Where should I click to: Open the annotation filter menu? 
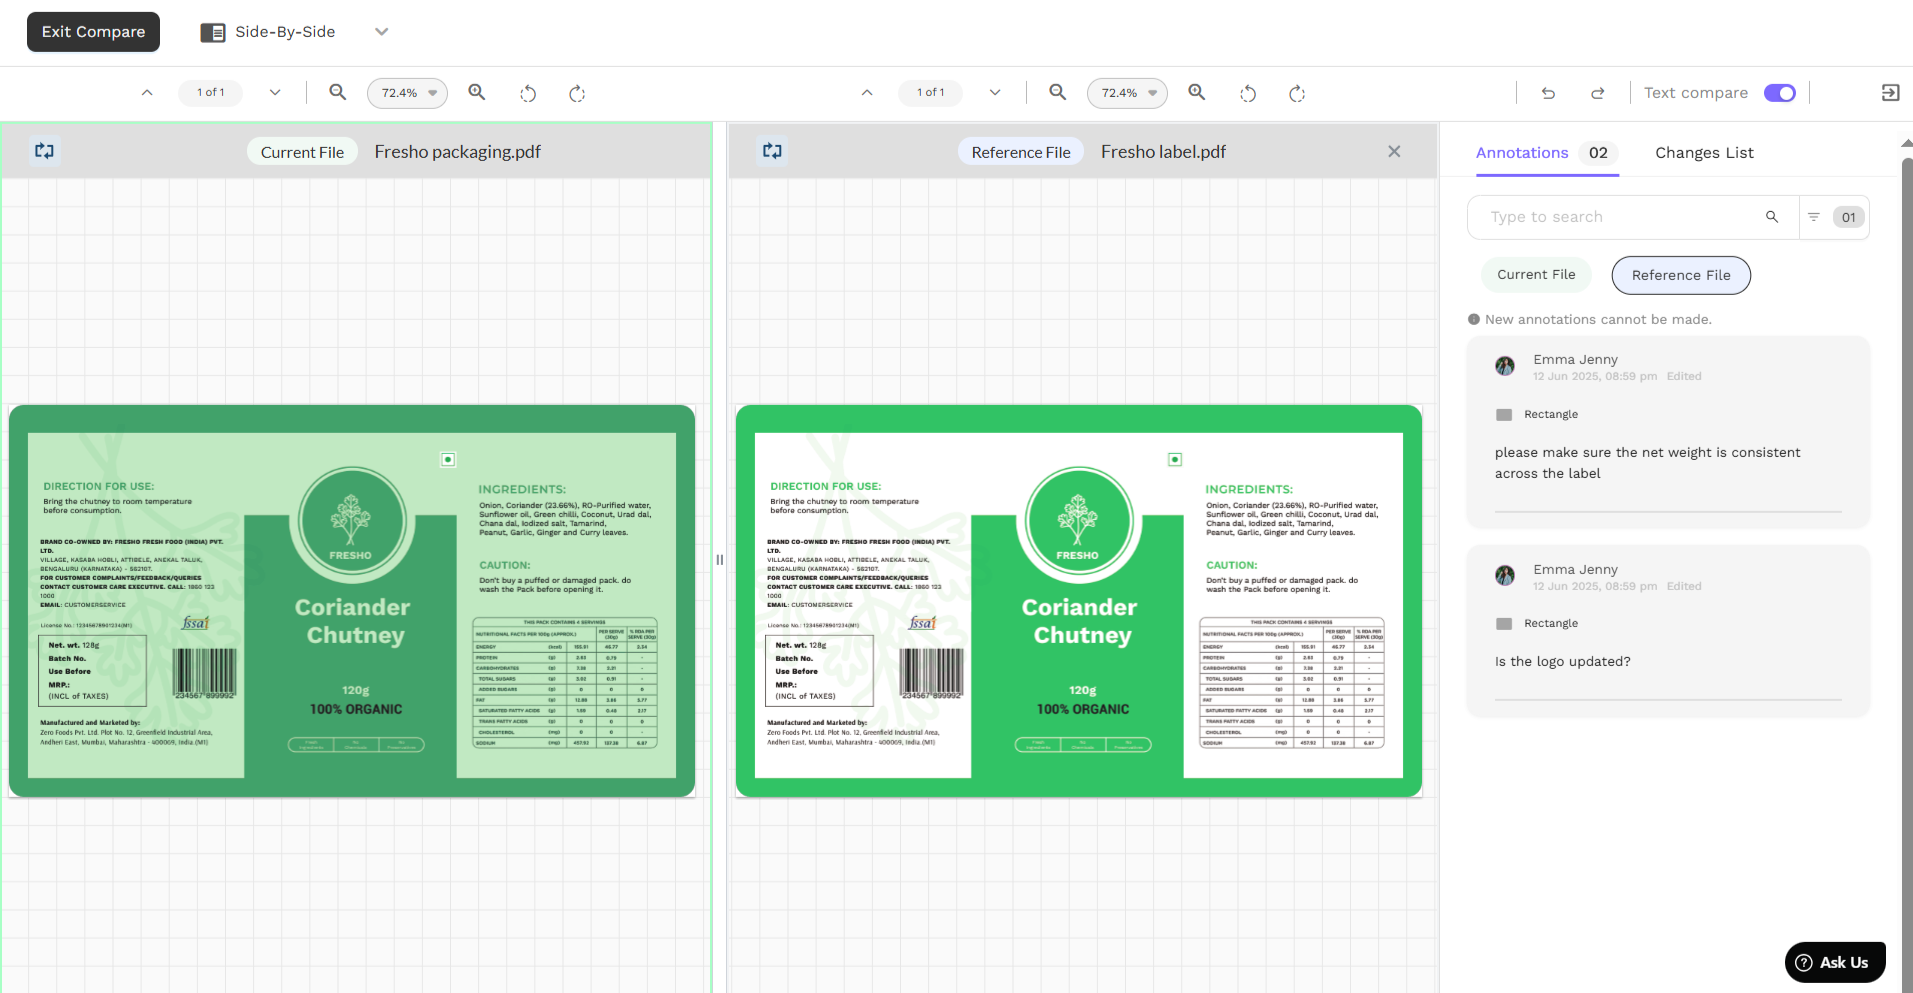[1814, 217]
